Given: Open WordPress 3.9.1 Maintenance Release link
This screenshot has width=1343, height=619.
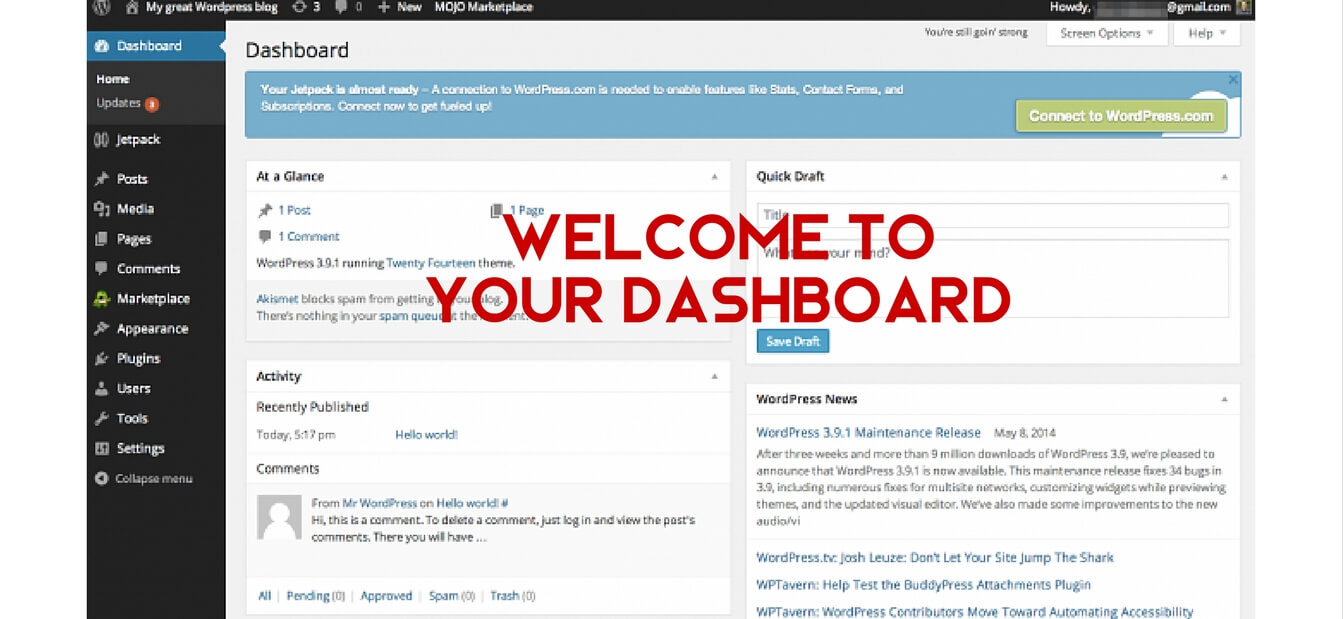Looking at the screenshot, I should pyautogui.click(x=868, y=433).
